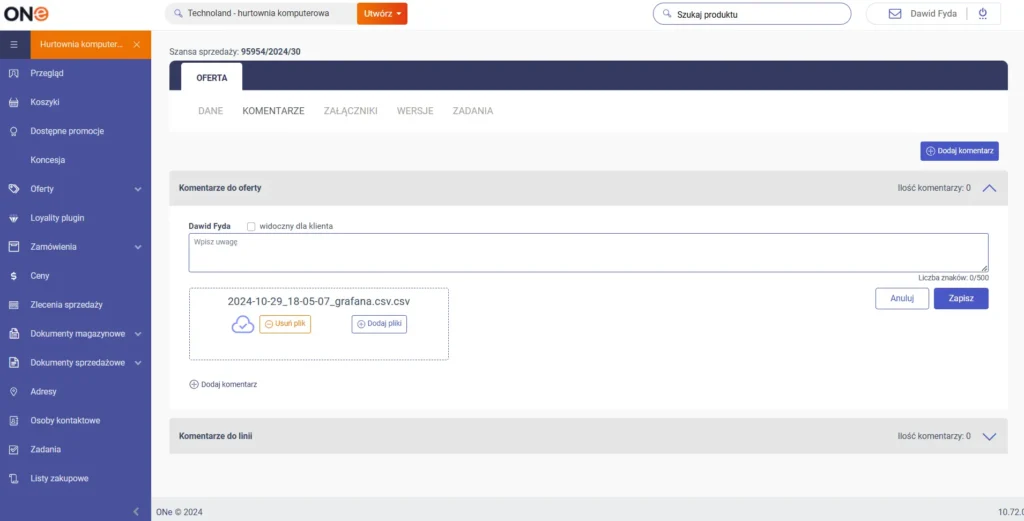The height and width of the screenshot is (521, 1024).
Task: Click the Ceny dollar icon
Action: [x=14, y=275]
